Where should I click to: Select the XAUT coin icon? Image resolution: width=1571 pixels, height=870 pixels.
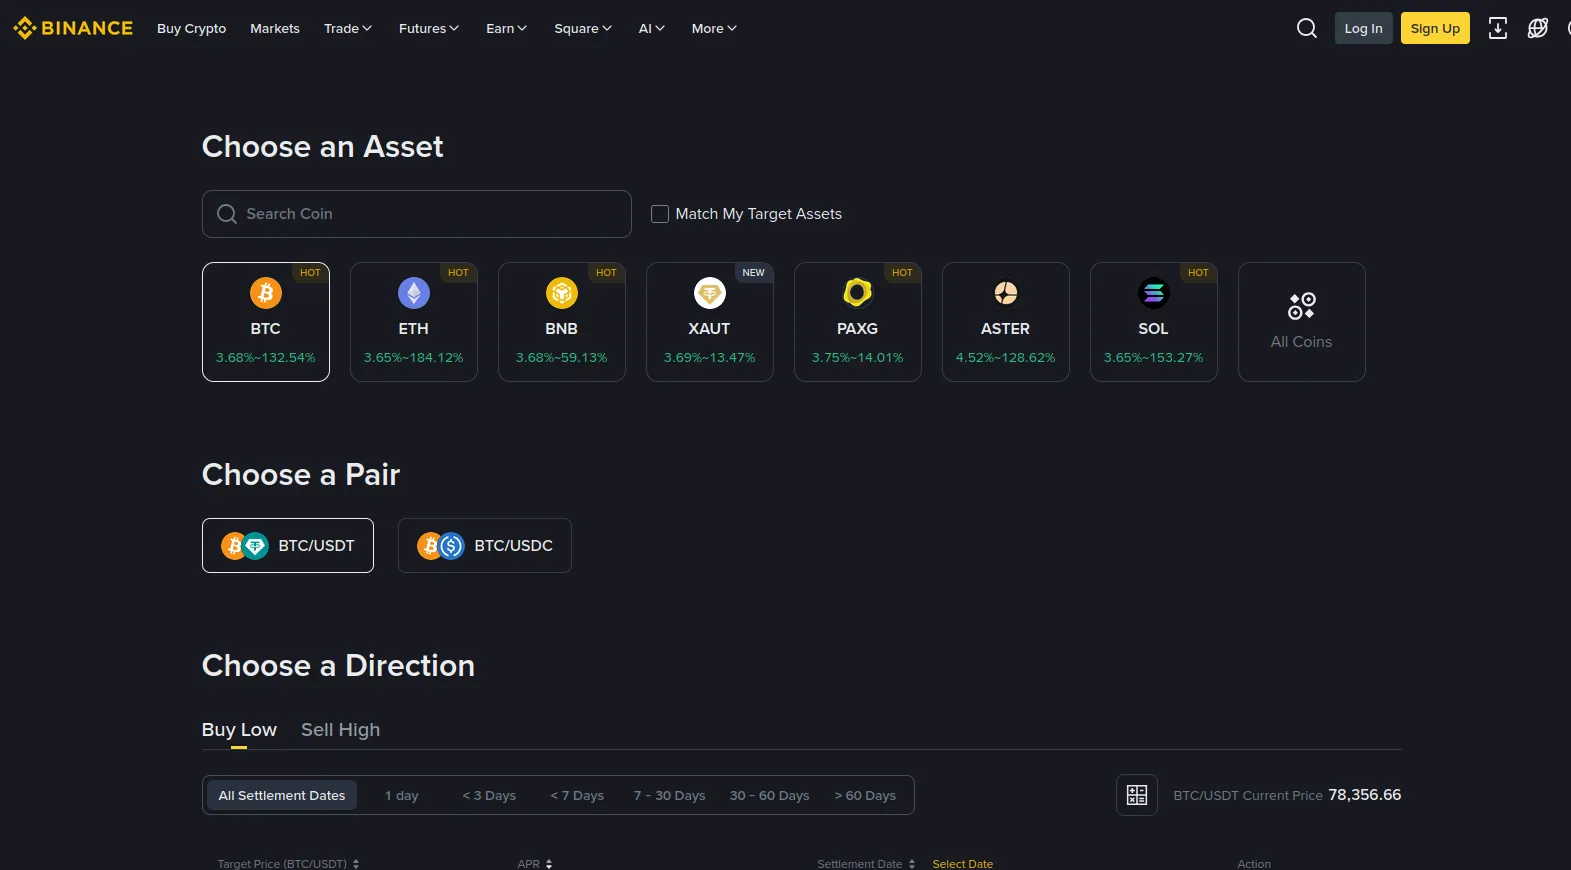pyautogui.click(x=710, y=293)
